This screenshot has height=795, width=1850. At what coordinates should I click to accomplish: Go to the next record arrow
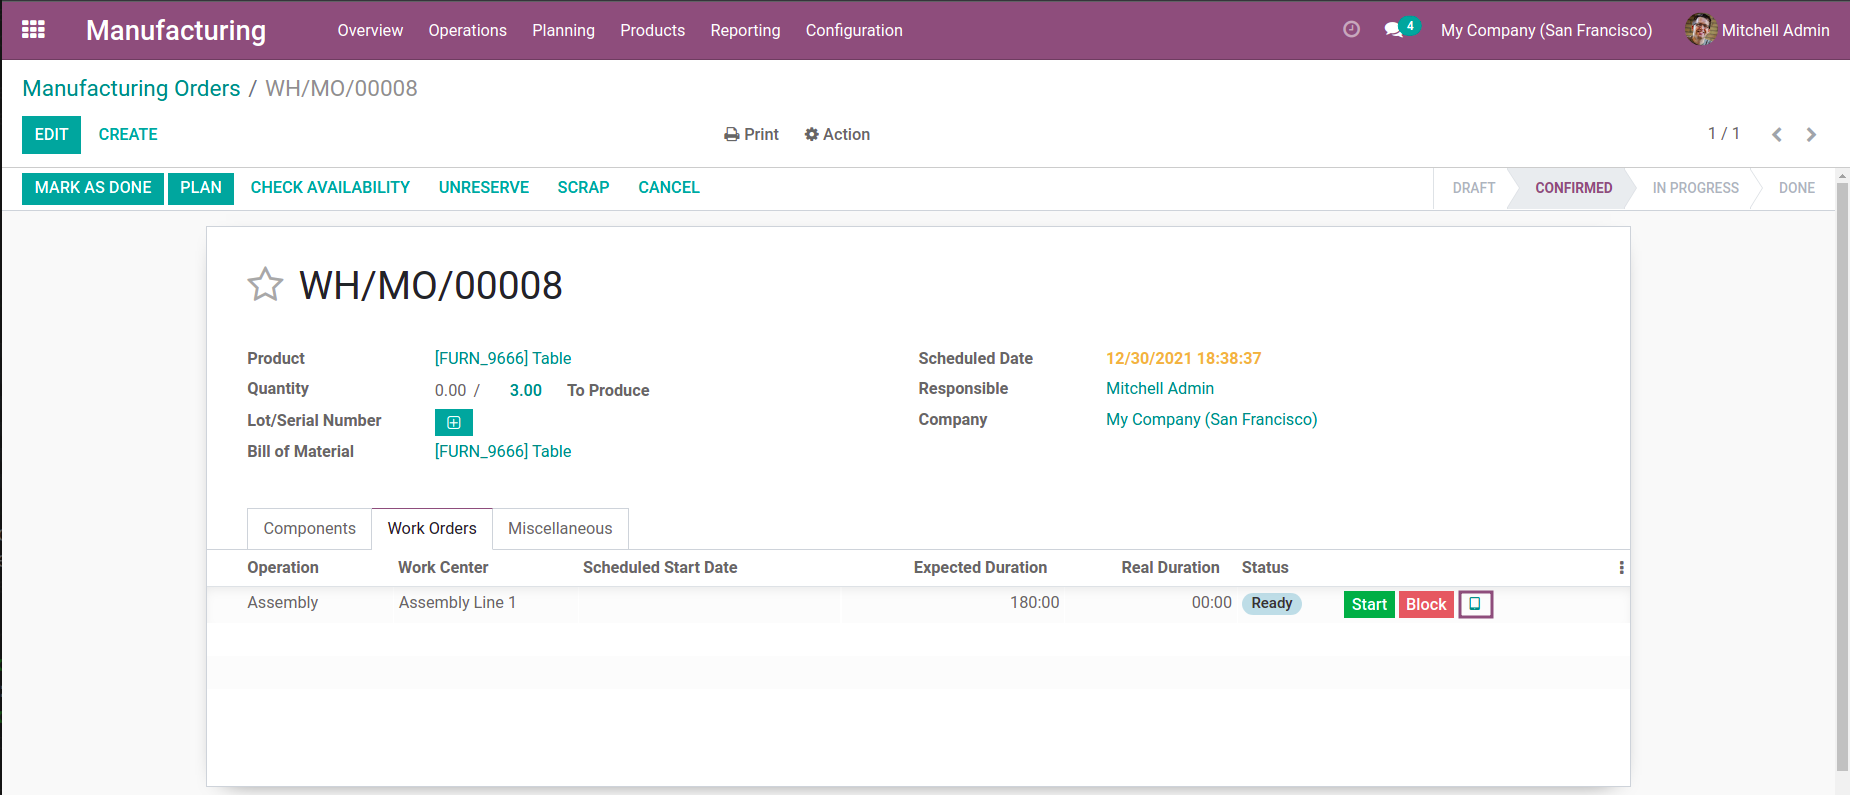click(x=1811, y=134)
